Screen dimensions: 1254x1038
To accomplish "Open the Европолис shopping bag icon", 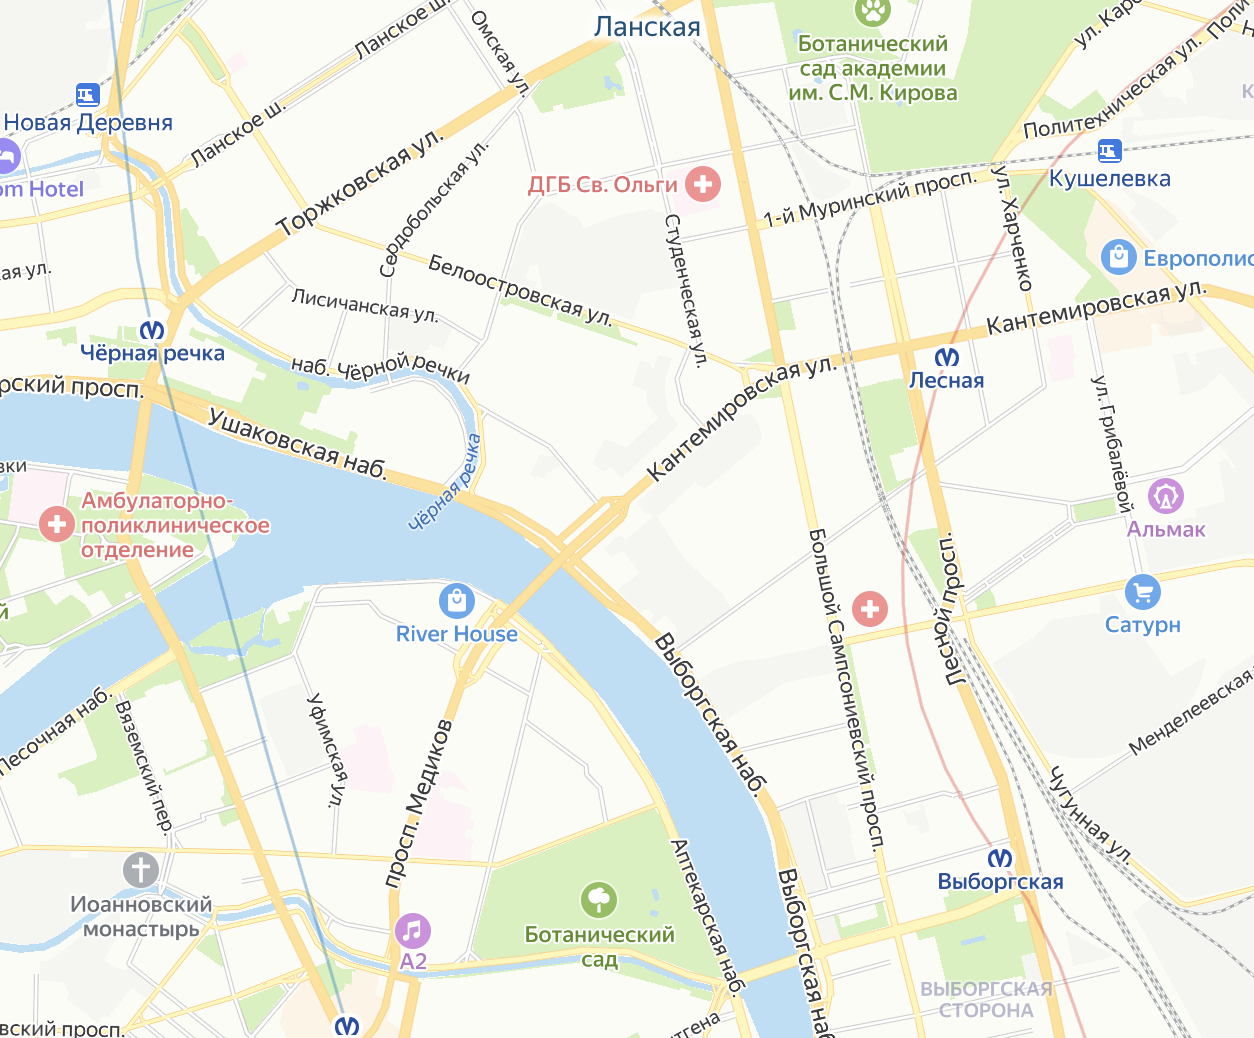I will coord(1119,257).
